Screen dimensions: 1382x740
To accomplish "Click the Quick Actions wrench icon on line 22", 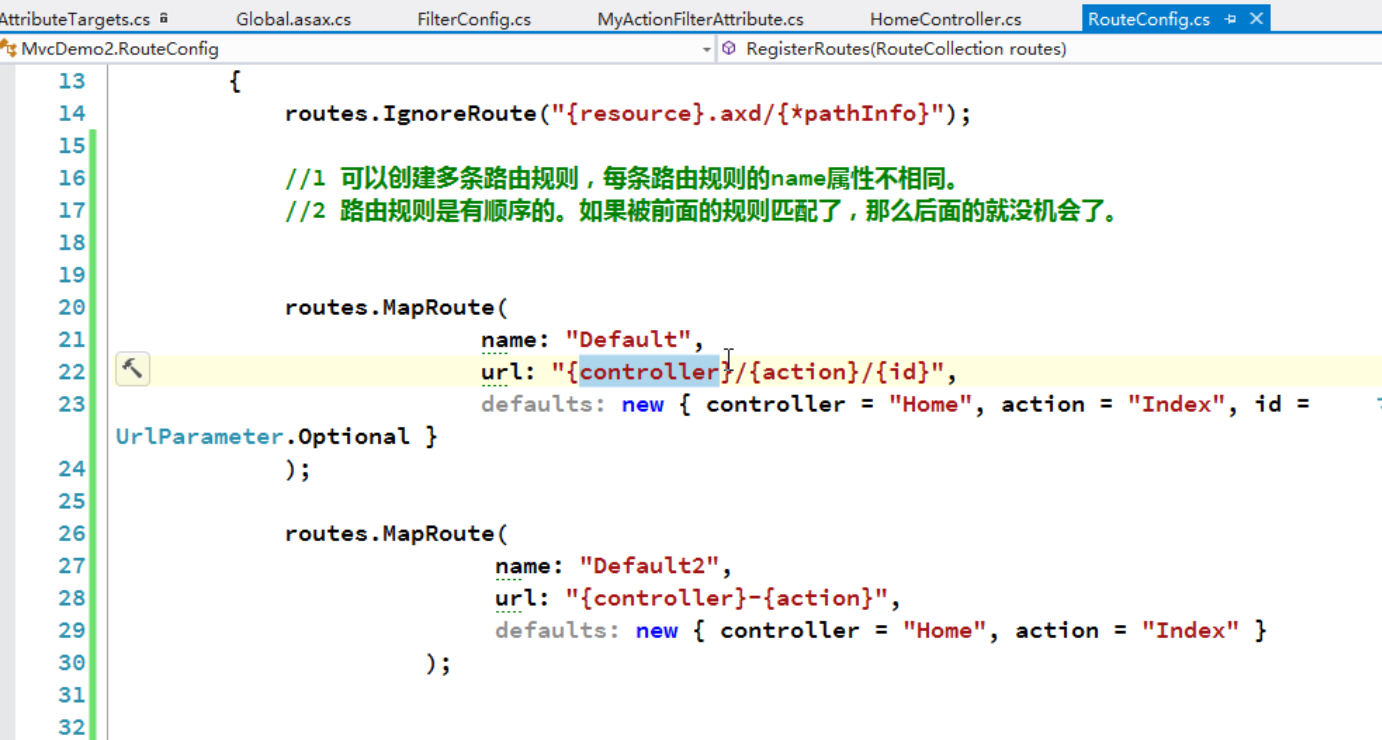I will tap(133, 369).
